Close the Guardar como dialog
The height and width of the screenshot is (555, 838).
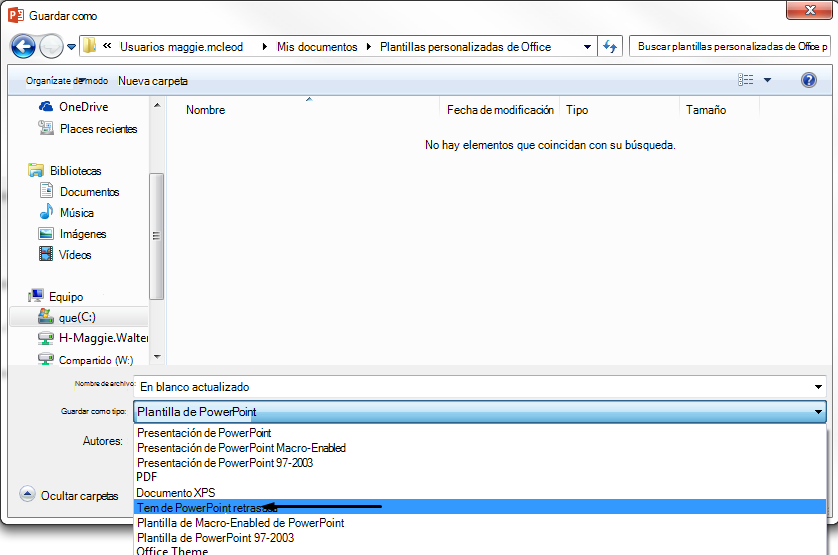point(809,10)
